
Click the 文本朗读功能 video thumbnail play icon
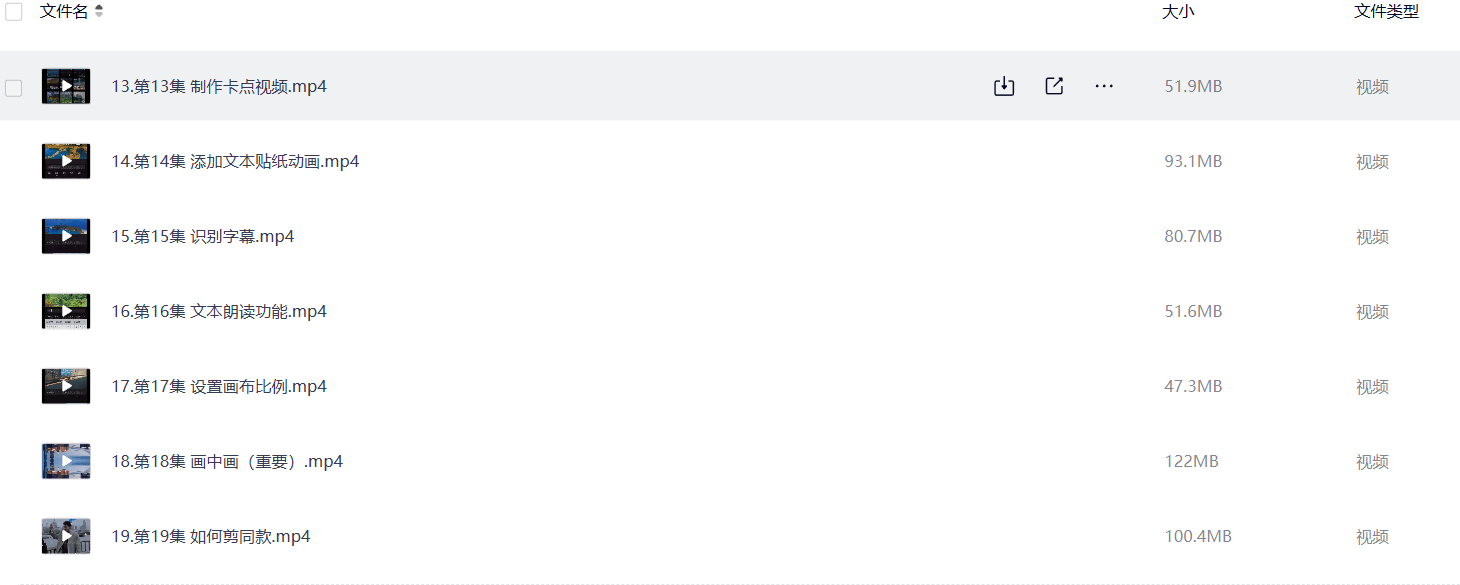[x=66, y=311]
